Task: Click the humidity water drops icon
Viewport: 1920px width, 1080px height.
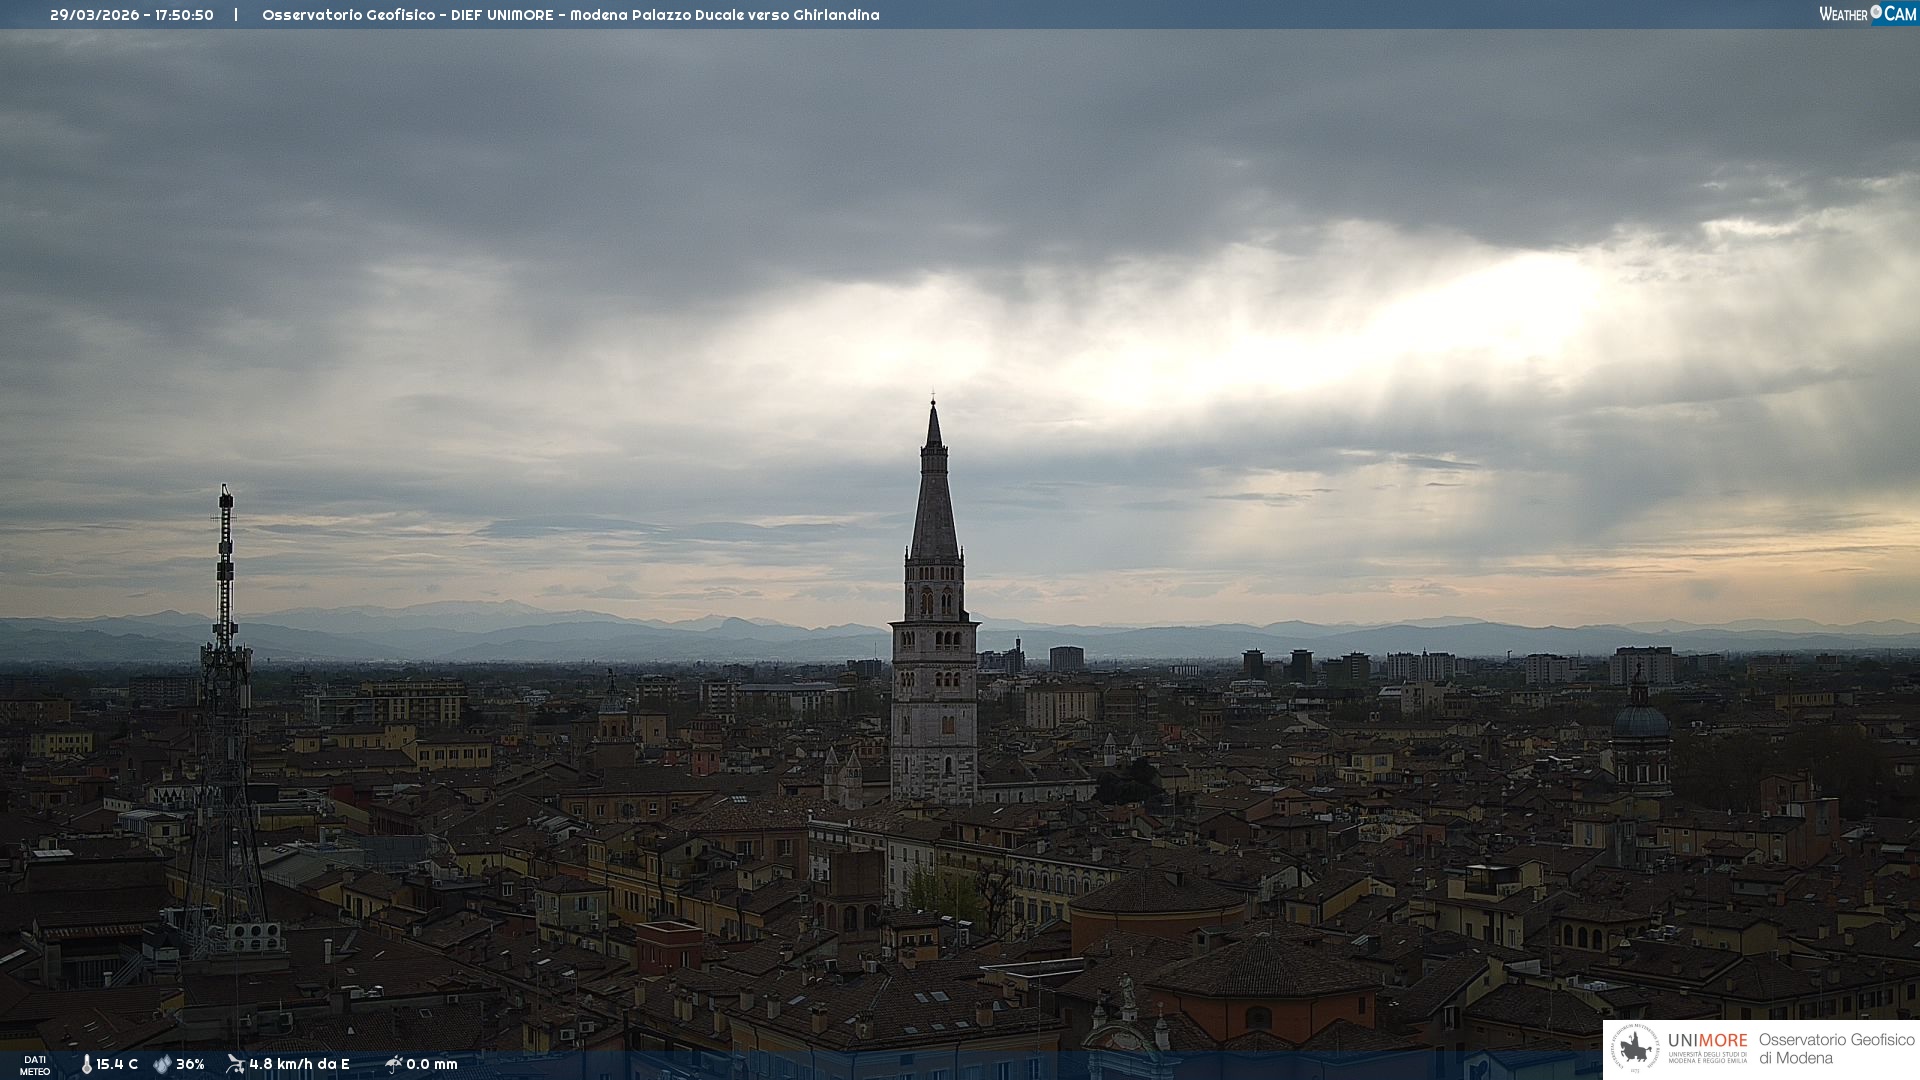Action: 162,1064
